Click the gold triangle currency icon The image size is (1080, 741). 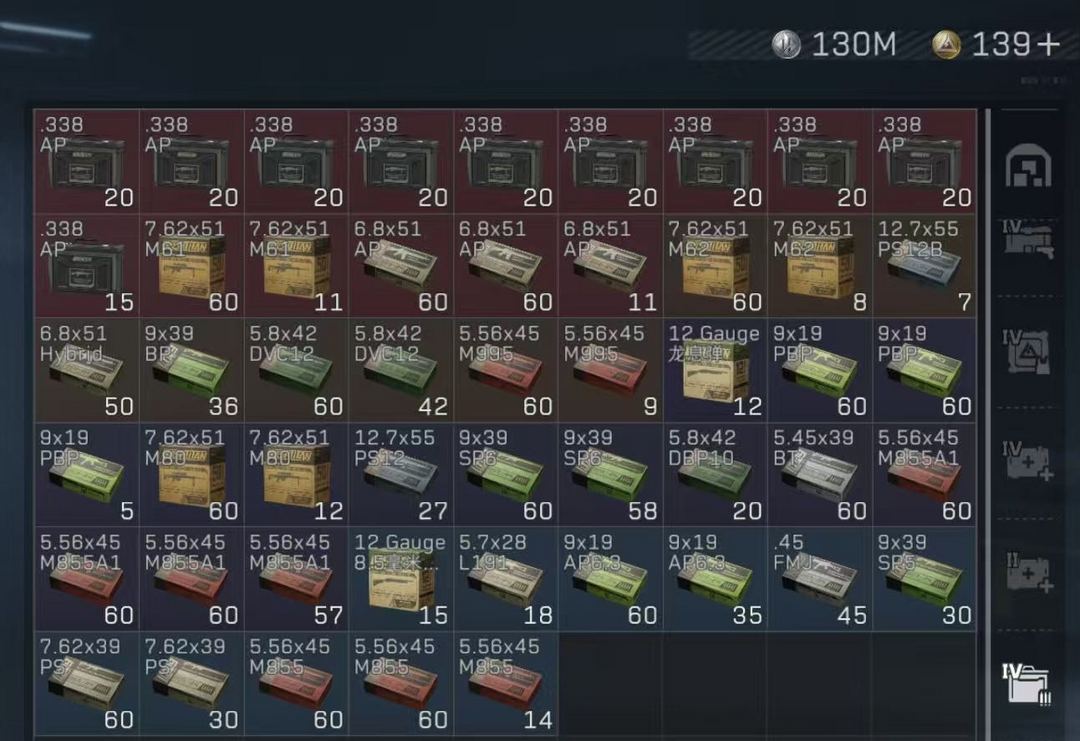click(x=946, y=45)
